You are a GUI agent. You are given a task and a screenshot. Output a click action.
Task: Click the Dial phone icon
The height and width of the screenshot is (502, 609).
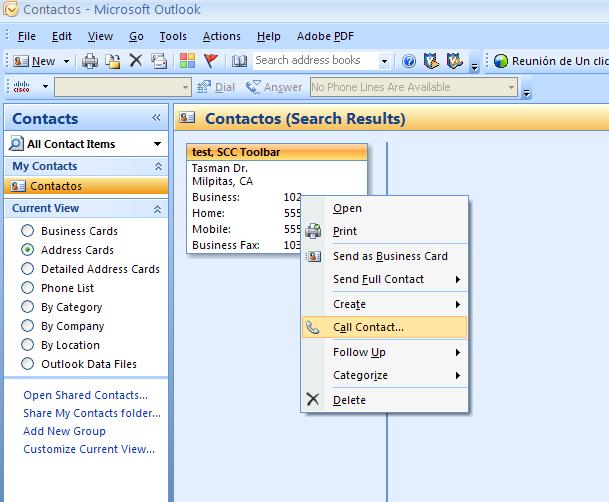coord(204,87)
